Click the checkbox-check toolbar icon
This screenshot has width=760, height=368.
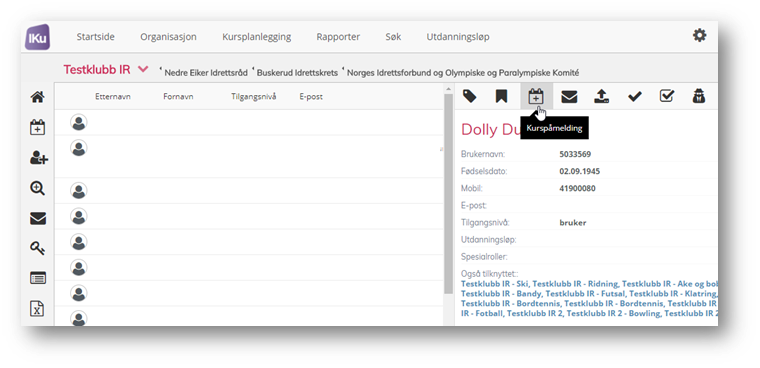tap(667, 96)
